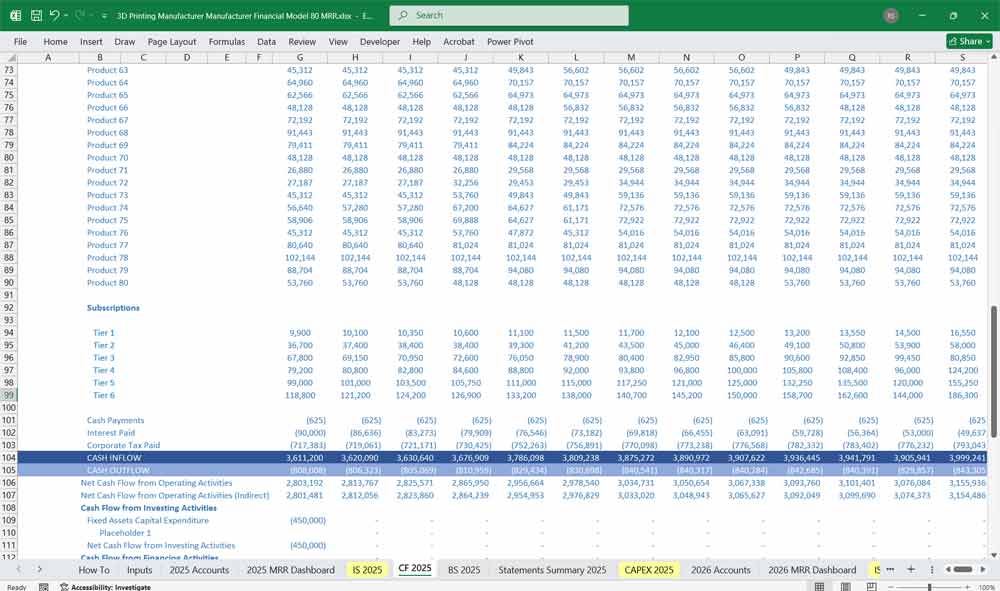Click the Select All corner triangle
The width and height of the screenshot is (1000, 591).
pos(9,57)
